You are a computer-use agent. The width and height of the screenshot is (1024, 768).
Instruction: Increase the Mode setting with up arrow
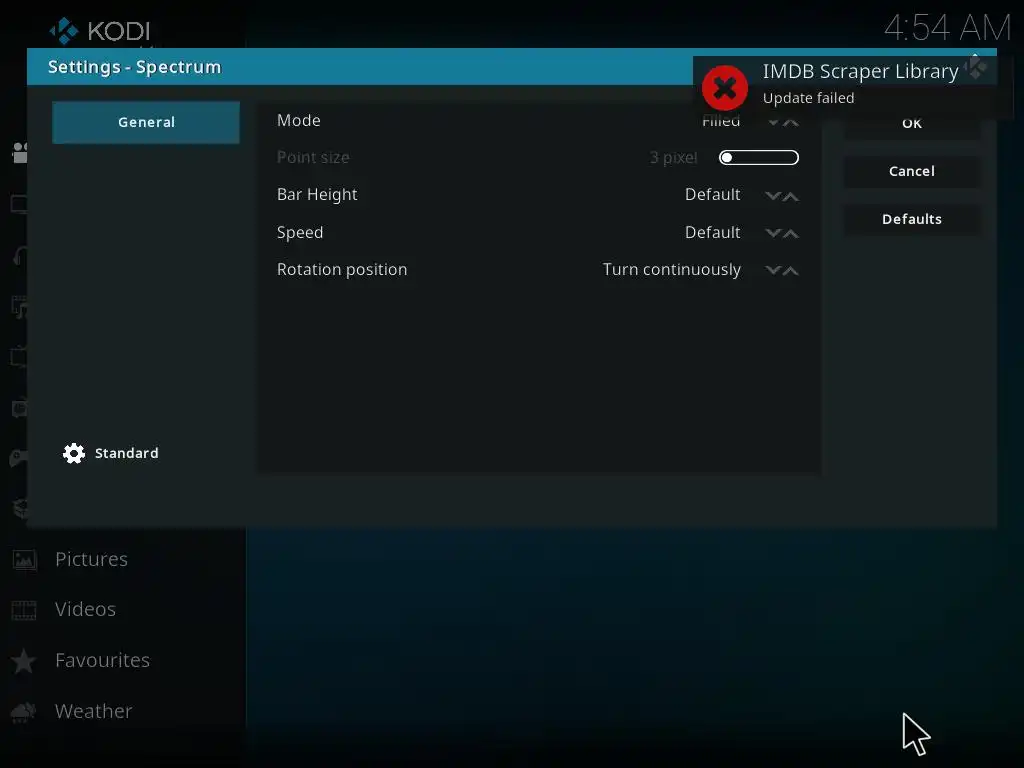791,122
